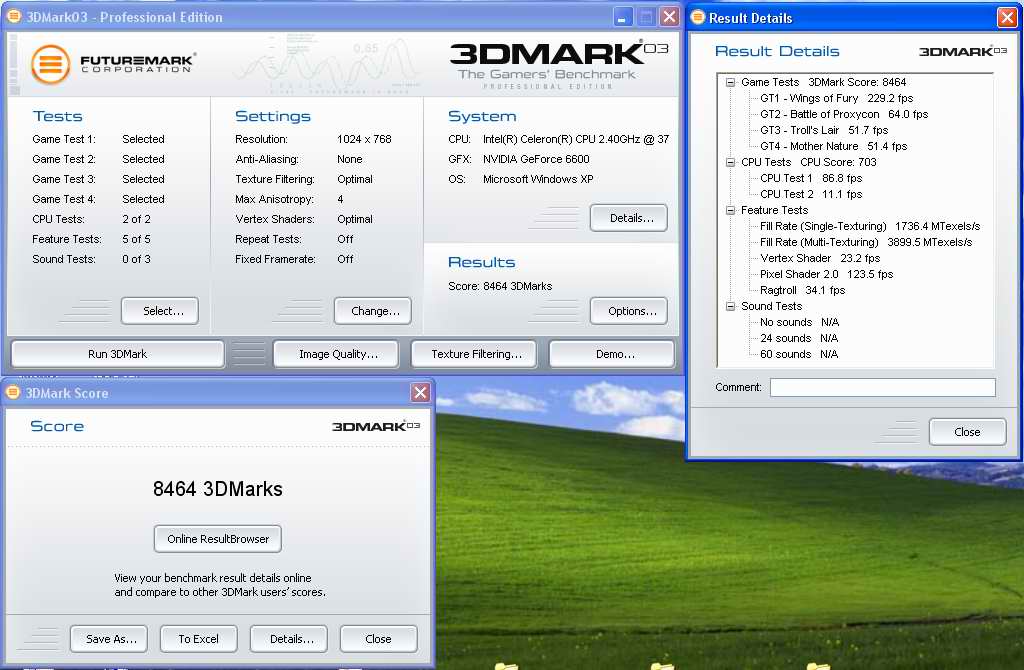Open Details in the 3DMark Score window
Screen dimensions: 1024x670
click(x=289, y=639)
